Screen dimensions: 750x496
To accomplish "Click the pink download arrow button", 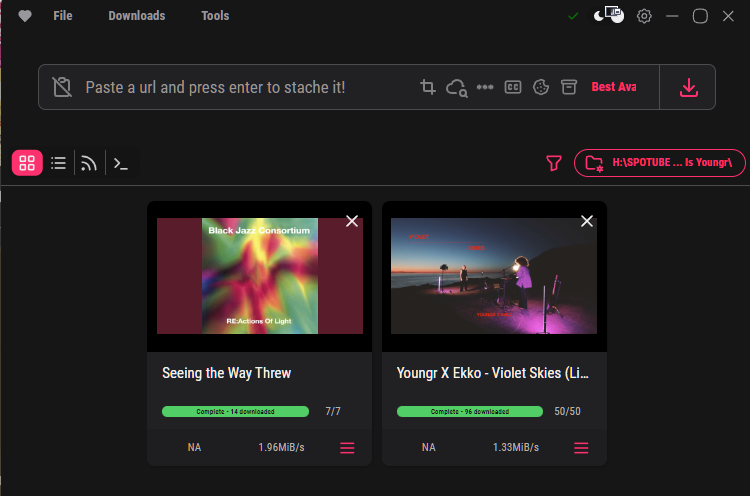I will tap(689, 88).
